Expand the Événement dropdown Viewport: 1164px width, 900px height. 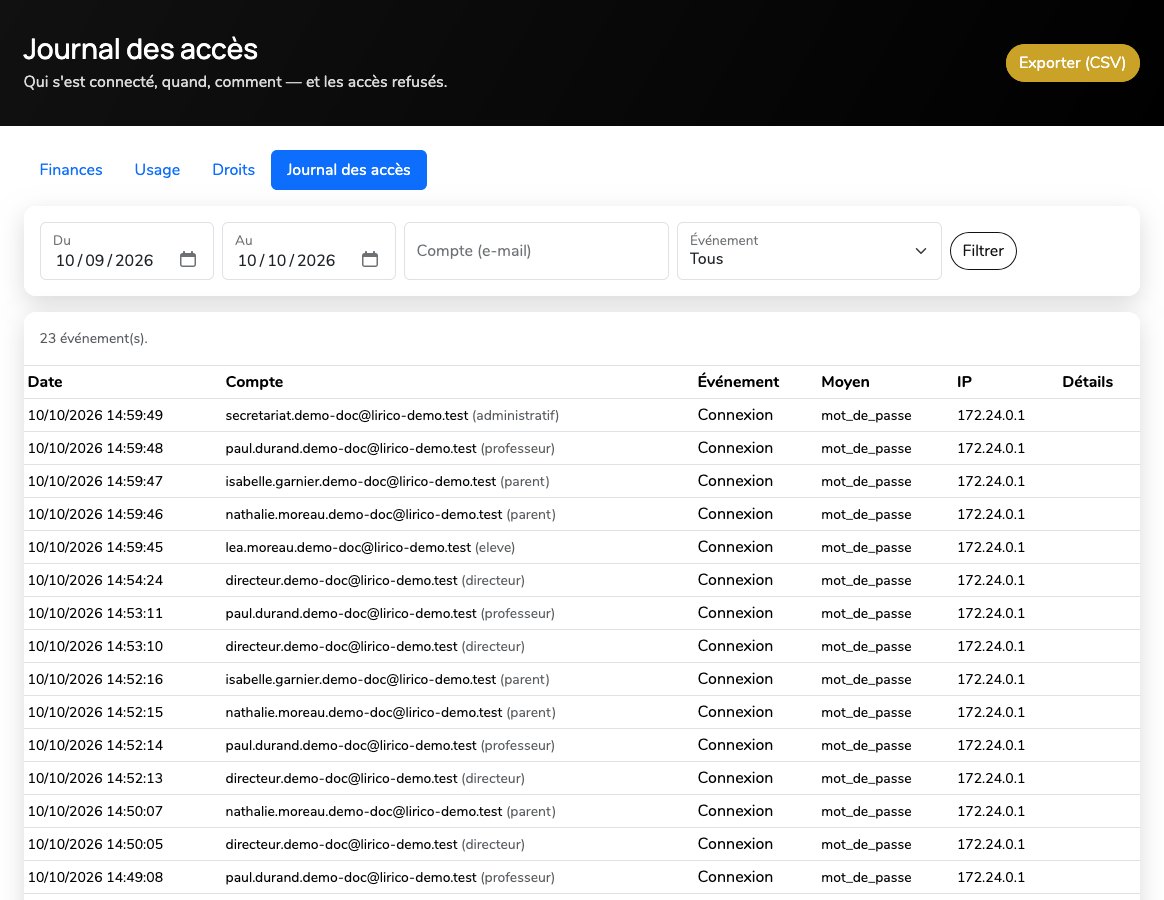click(809, 251)
